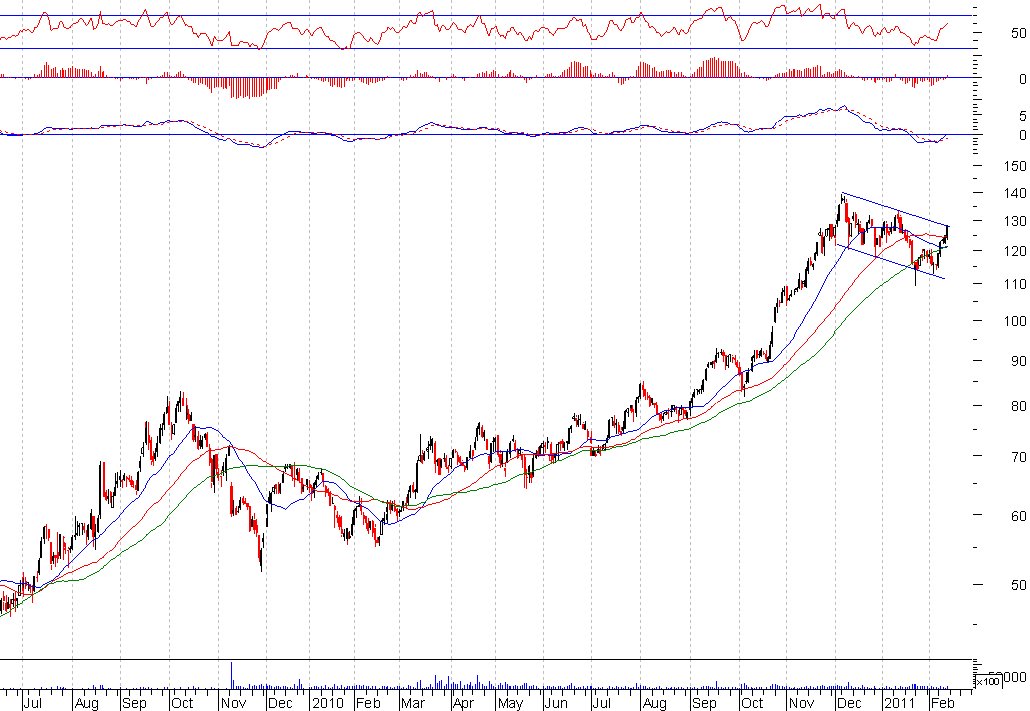Click the Jun month label
Image resolution: width=1030 pixels, height=711 pixels.
tap(556, 703)
